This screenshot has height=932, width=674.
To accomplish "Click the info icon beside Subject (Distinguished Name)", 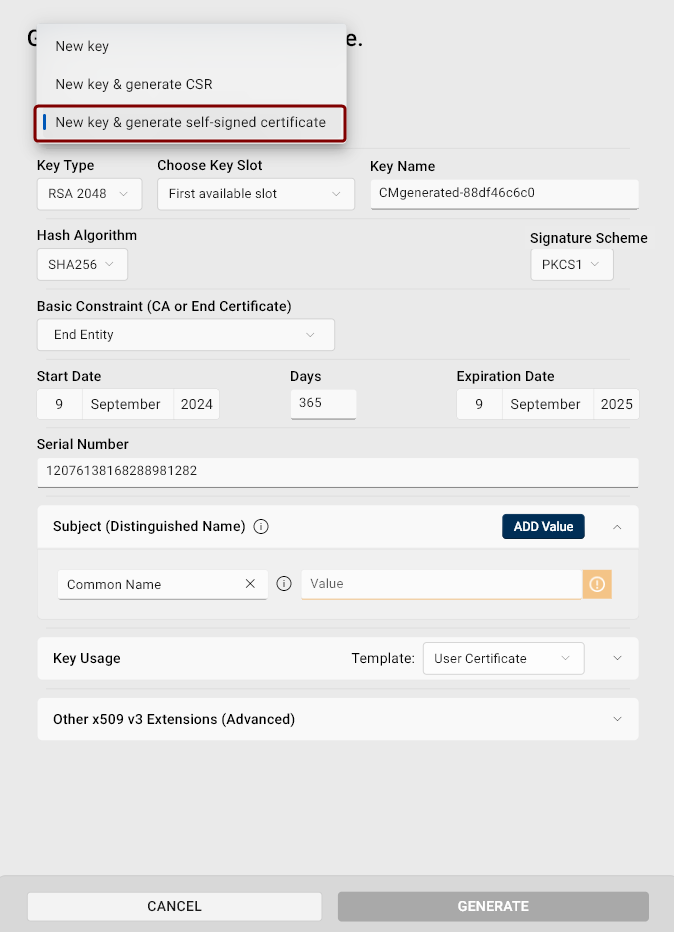I will [261, 526].
